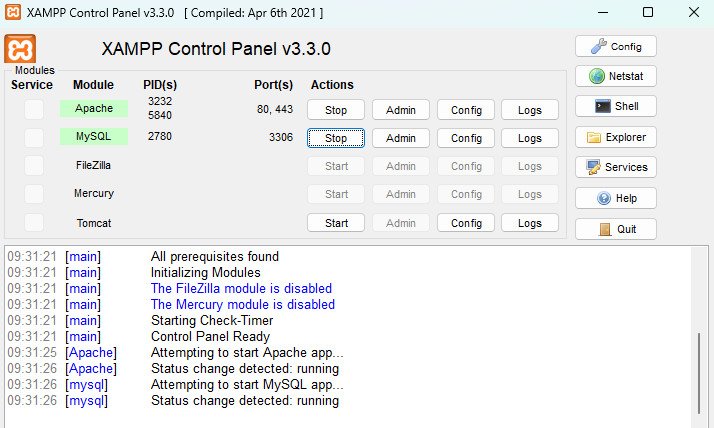Open Config via wrench icon button
The width and height of the screenshot is (714, 428).
(616, 46)
